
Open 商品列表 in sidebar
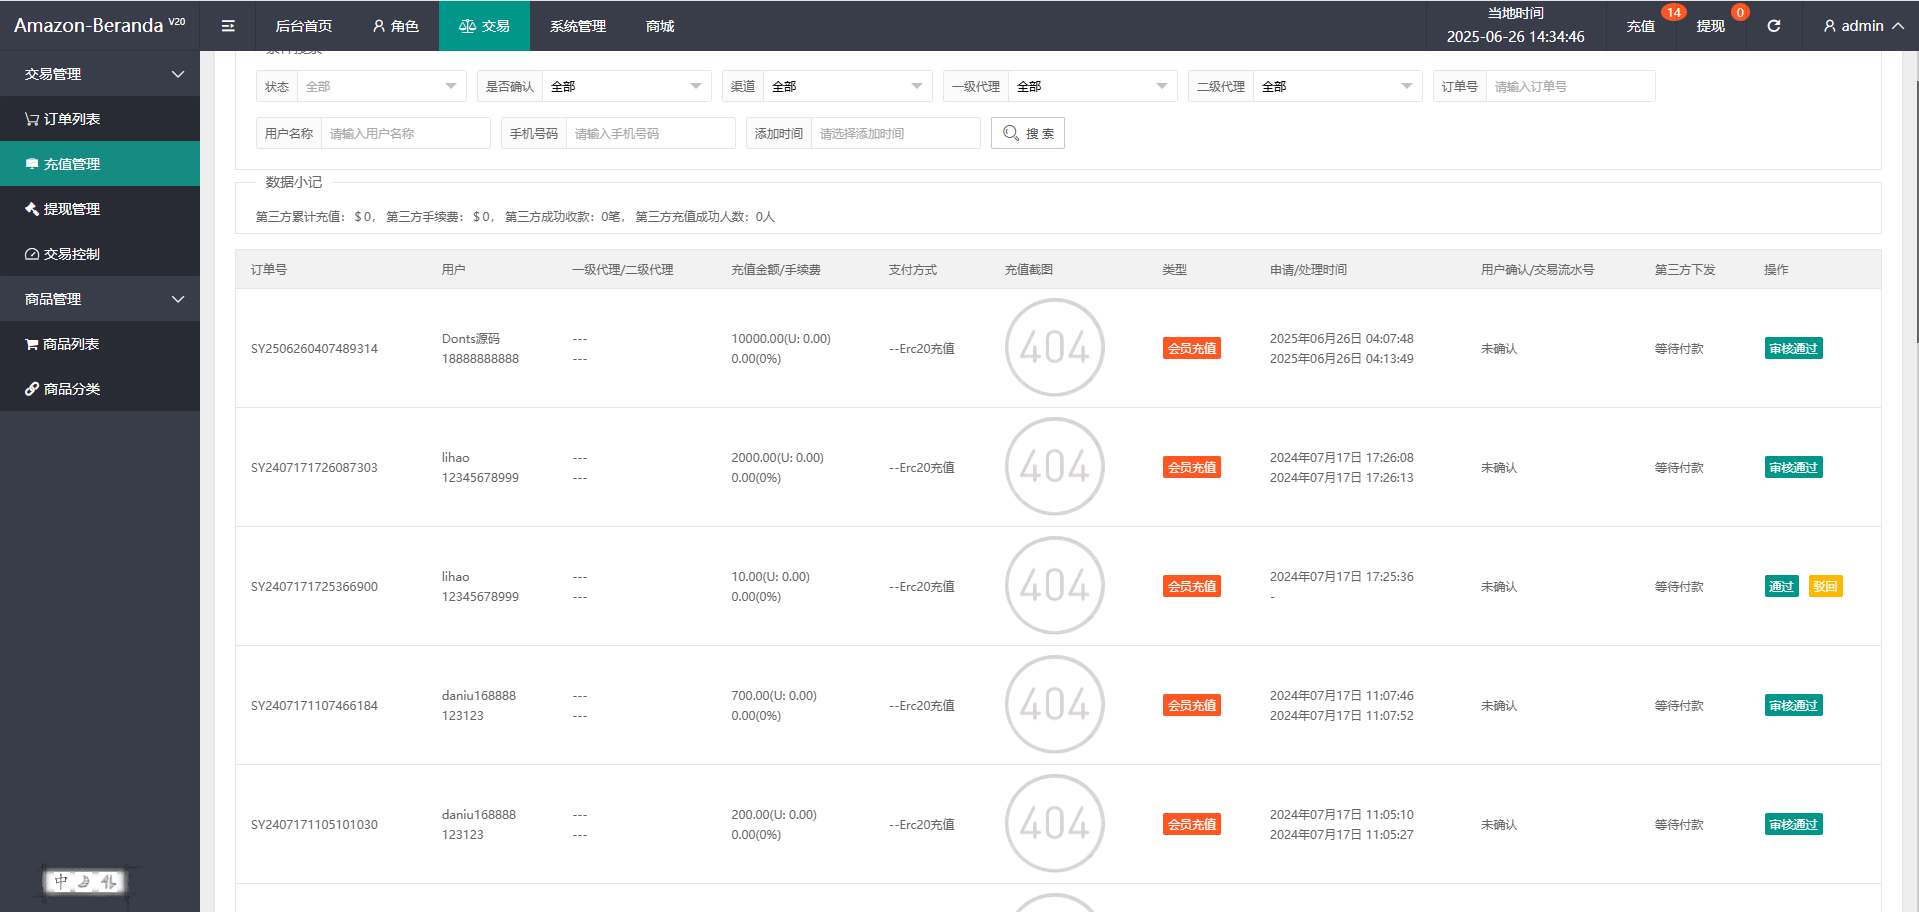click(x=100, y=344)
